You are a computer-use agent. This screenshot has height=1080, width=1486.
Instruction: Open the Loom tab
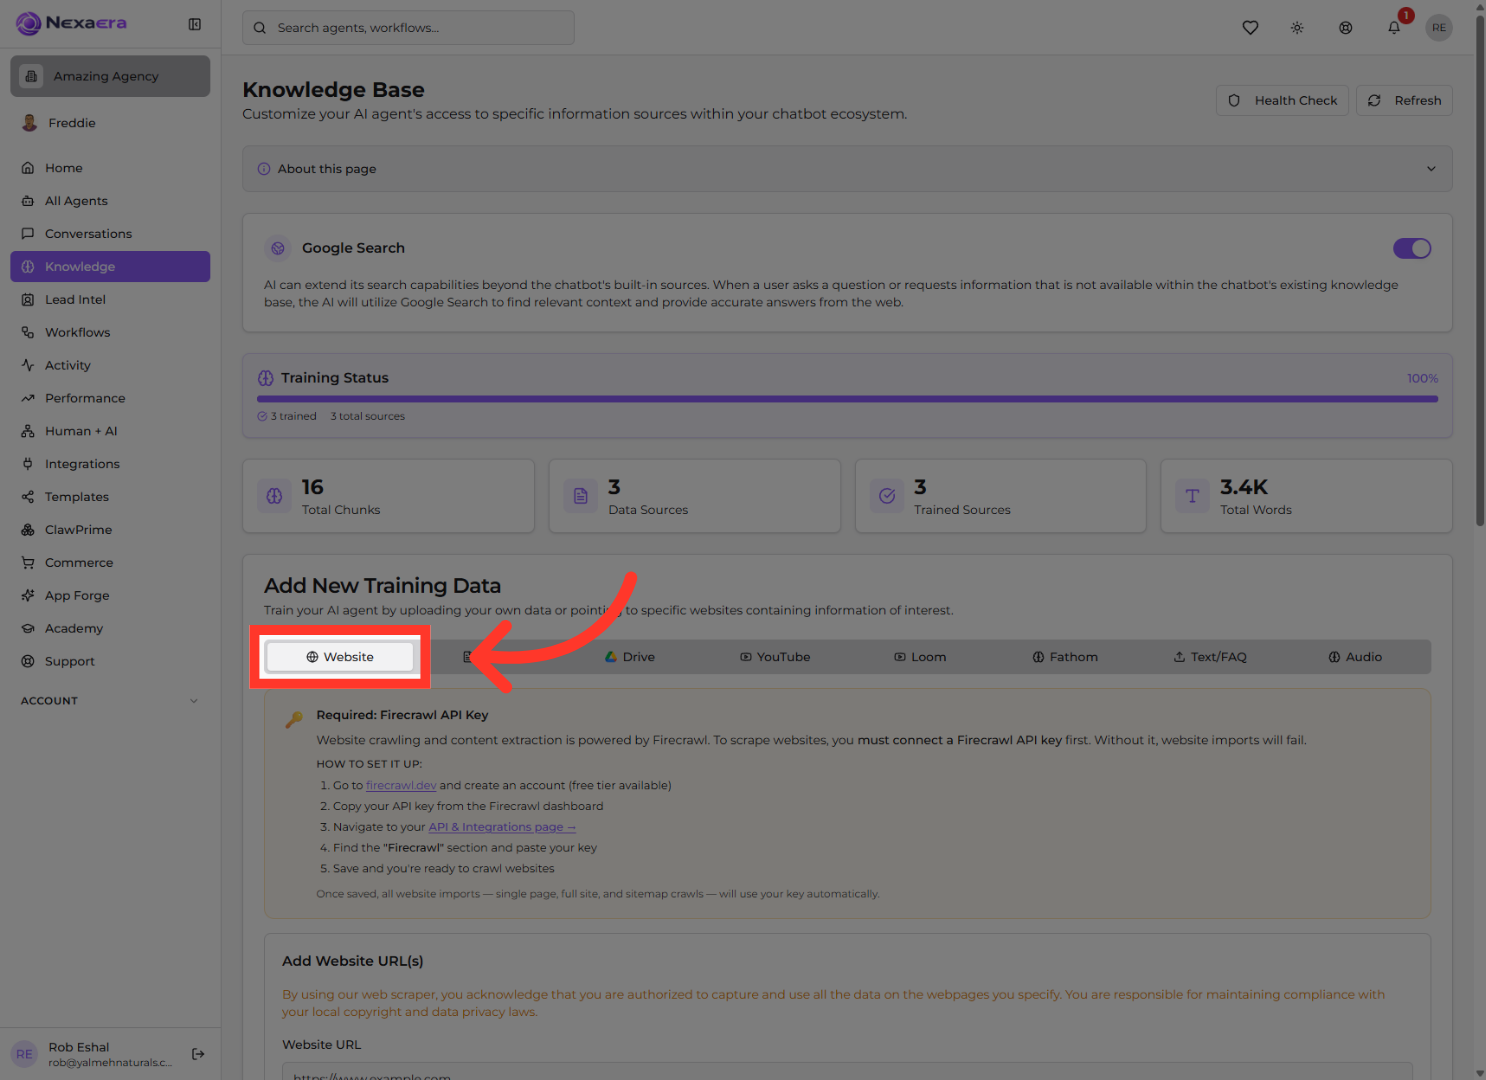[920, 657]
